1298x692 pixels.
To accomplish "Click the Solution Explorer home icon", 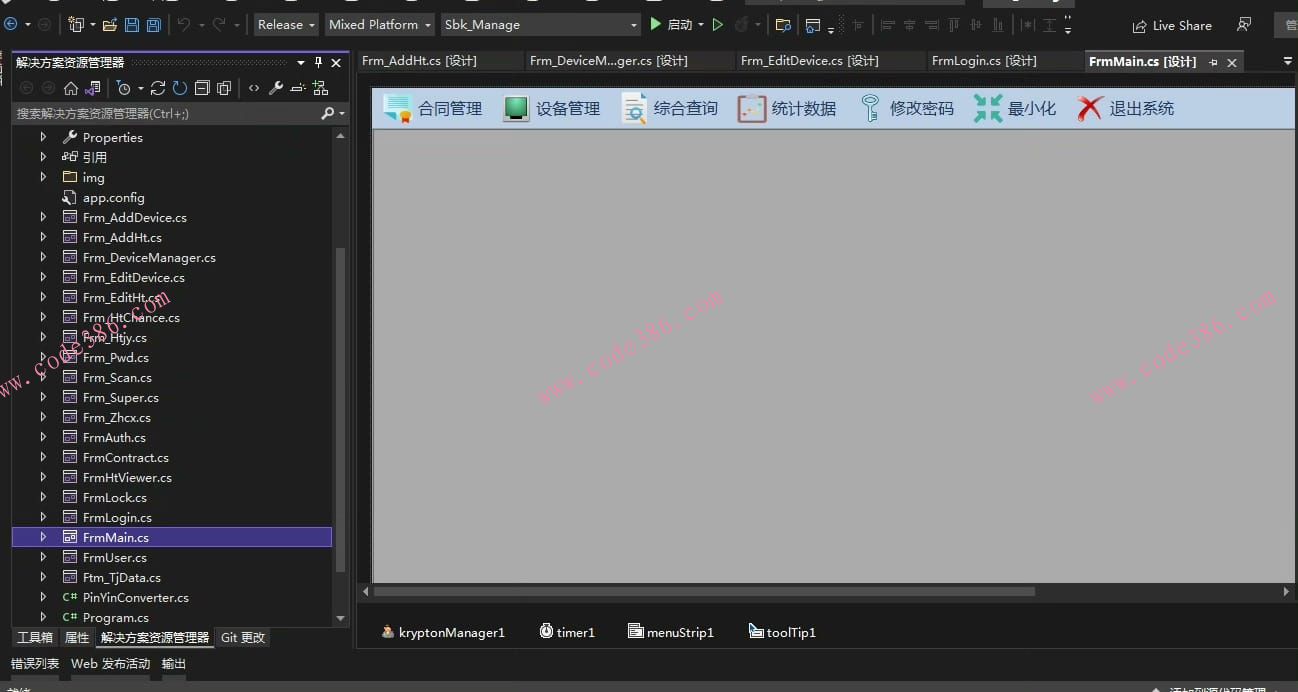I will tap(70, 88).
